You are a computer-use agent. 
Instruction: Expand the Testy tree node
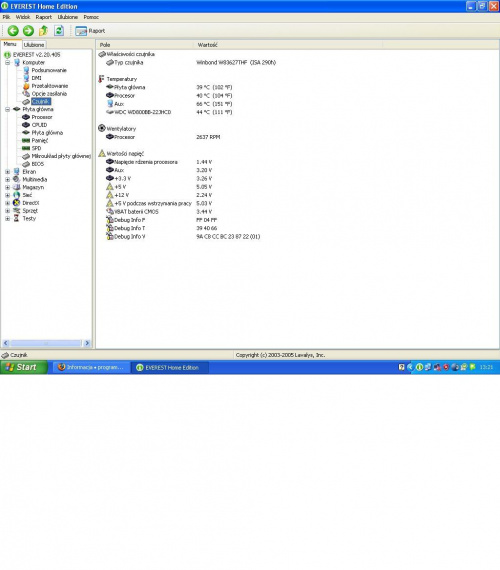coord(7,218)
